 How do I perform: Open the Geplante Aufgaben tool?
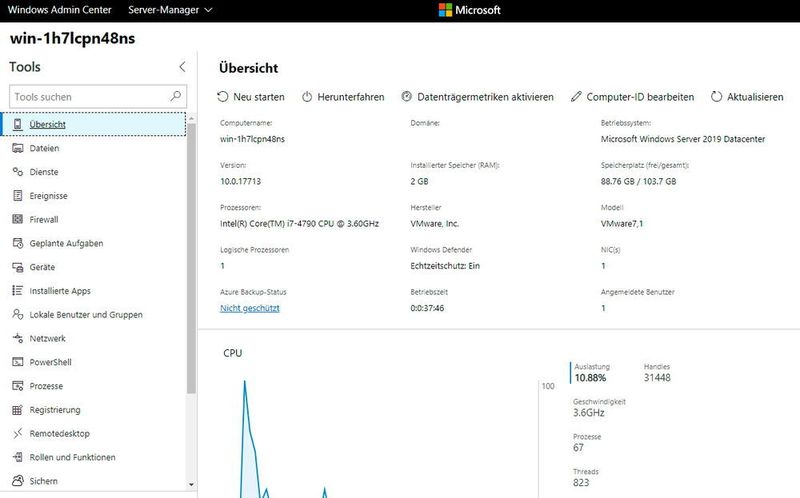click(94, 243)
